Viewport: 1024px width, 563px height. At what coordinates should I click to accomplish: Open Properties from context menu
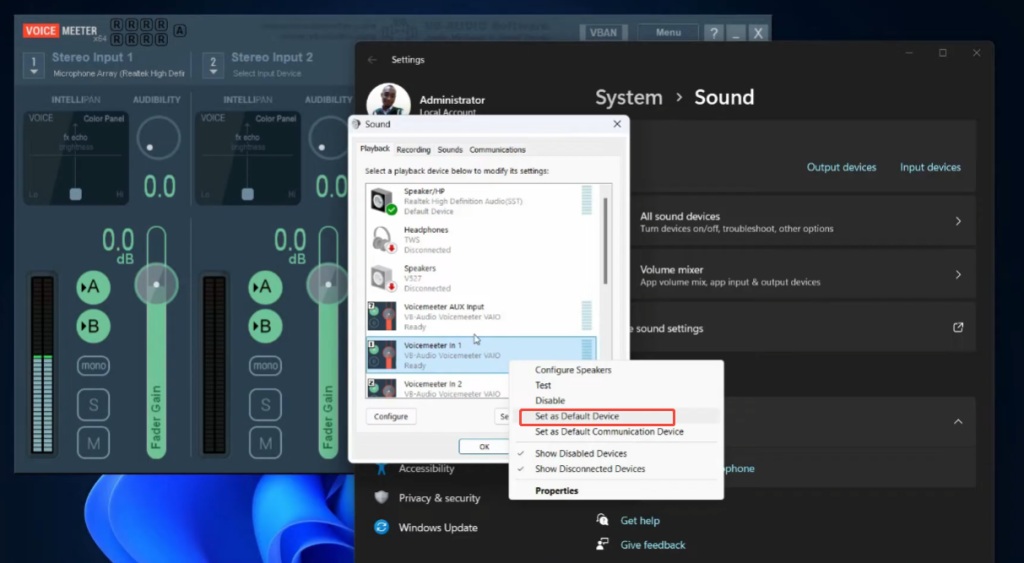click(556, 491)
